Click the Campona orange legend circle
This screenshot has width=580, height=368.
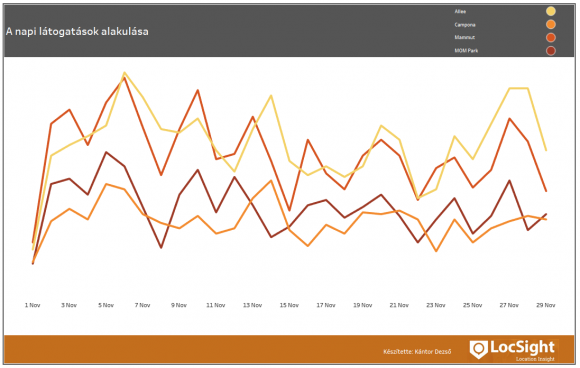[x=551, y=24]
